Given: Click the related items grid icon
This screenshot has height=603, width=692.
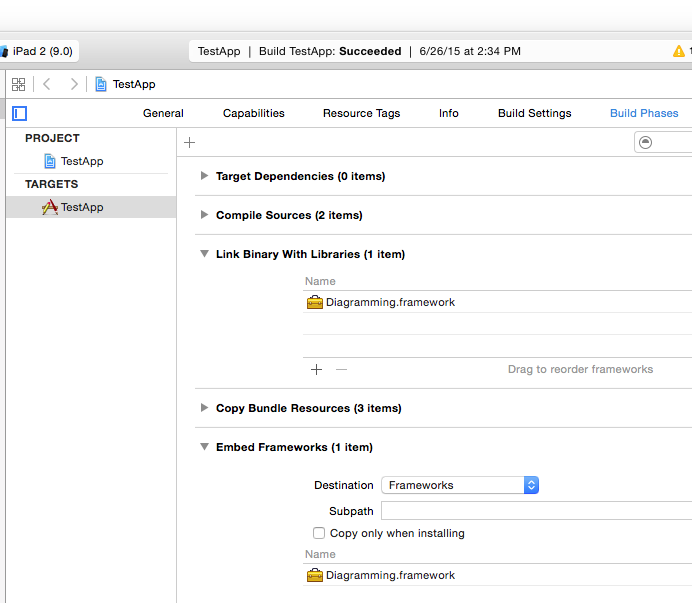Looking at the screenshot, I should 18,84.
